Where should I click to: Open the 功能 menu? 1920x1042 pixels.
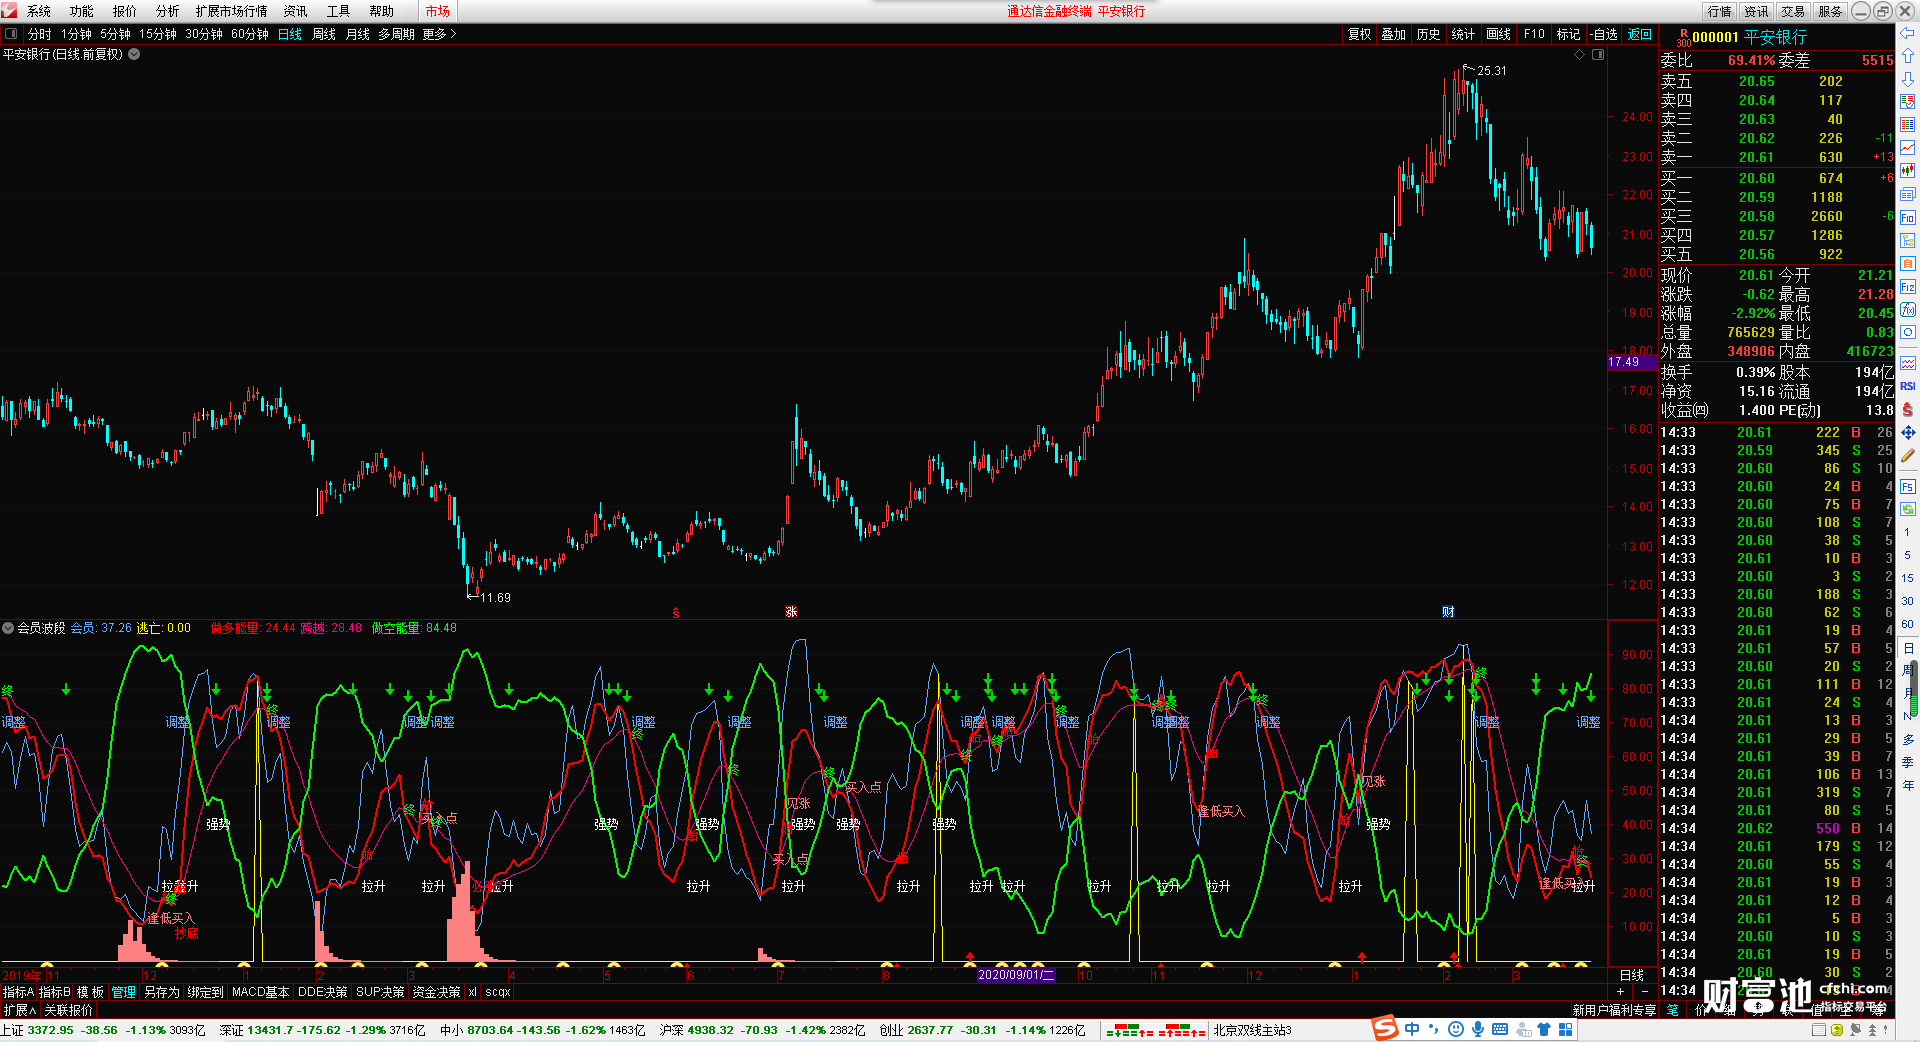coord(82,11)
